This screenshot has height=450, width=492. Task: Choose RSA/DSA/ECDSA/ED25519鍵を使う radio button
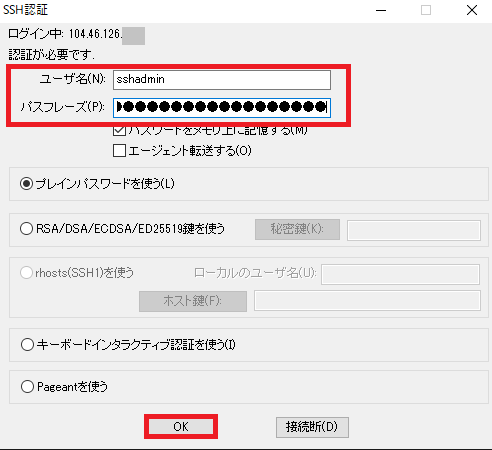pyautogui.click(x=26, y=229)
